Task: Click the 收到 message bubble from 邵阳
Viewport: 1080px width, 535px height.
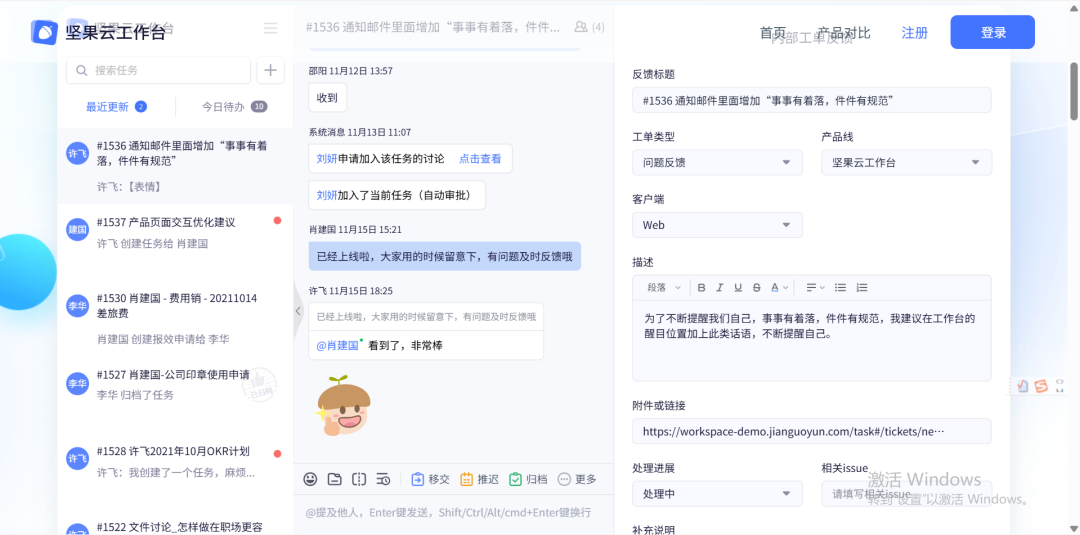Action: pos(327,98)
